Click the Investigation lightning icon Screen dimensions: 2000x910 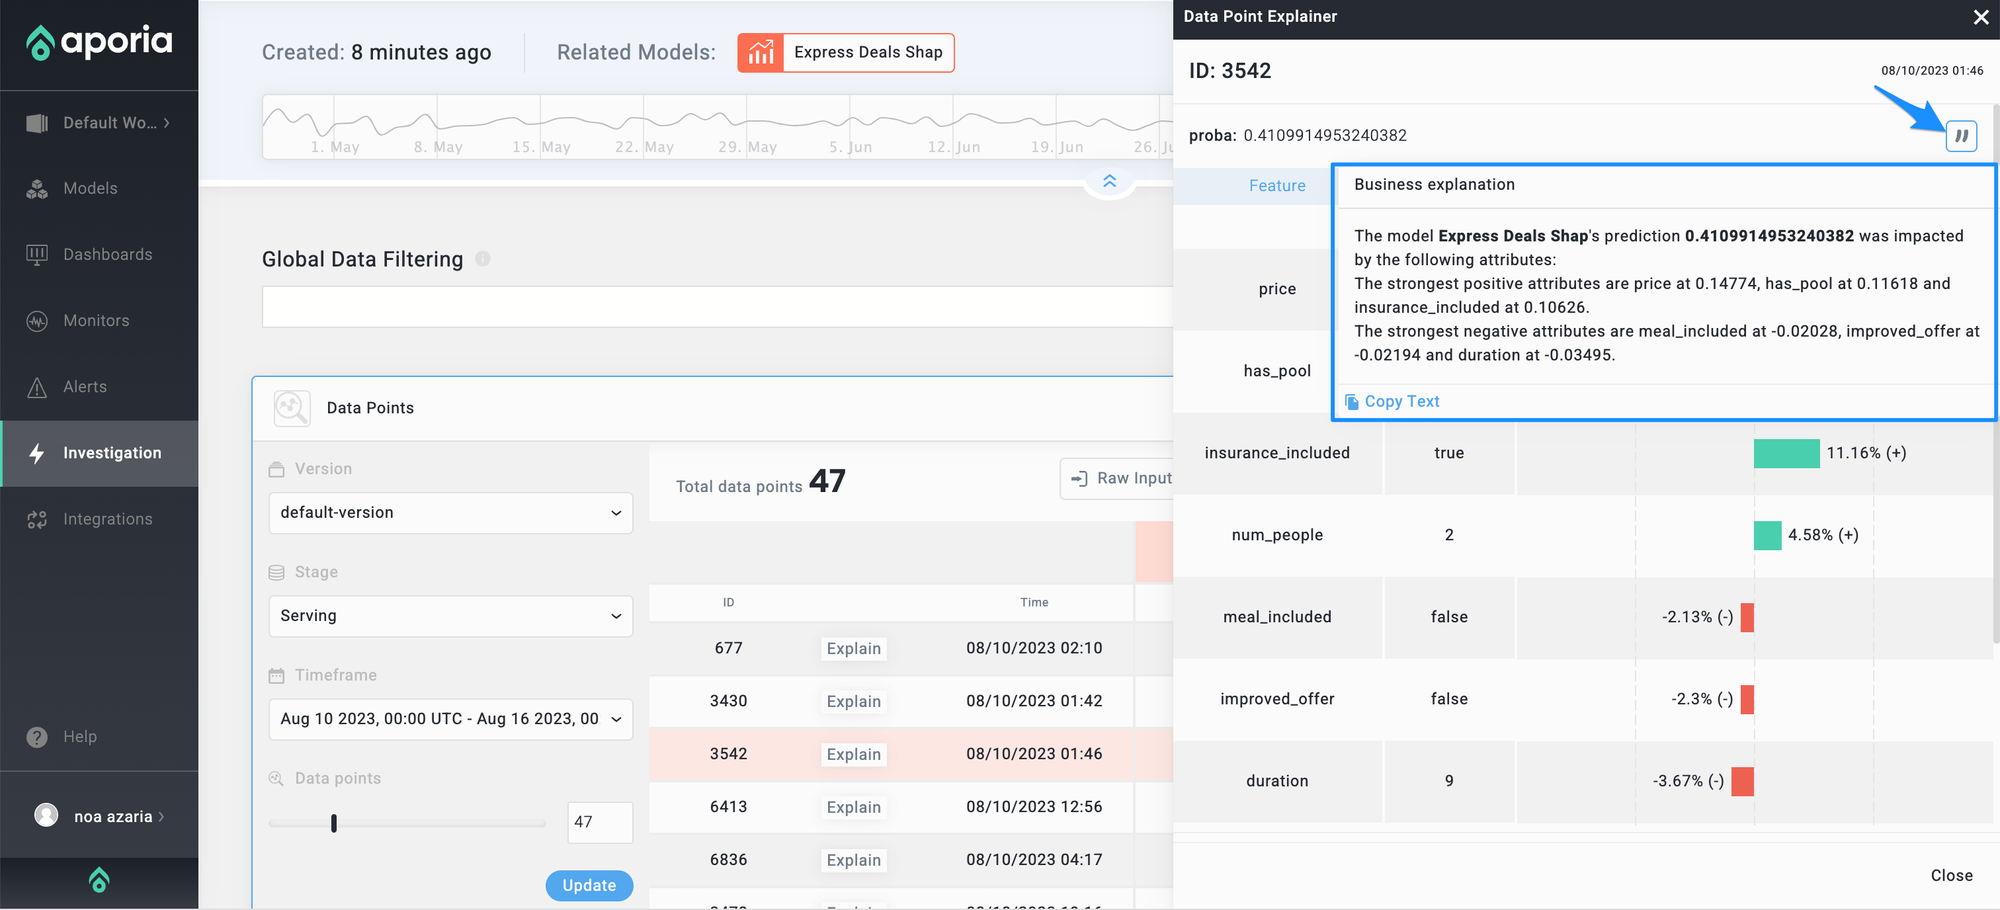coord(37,453)
